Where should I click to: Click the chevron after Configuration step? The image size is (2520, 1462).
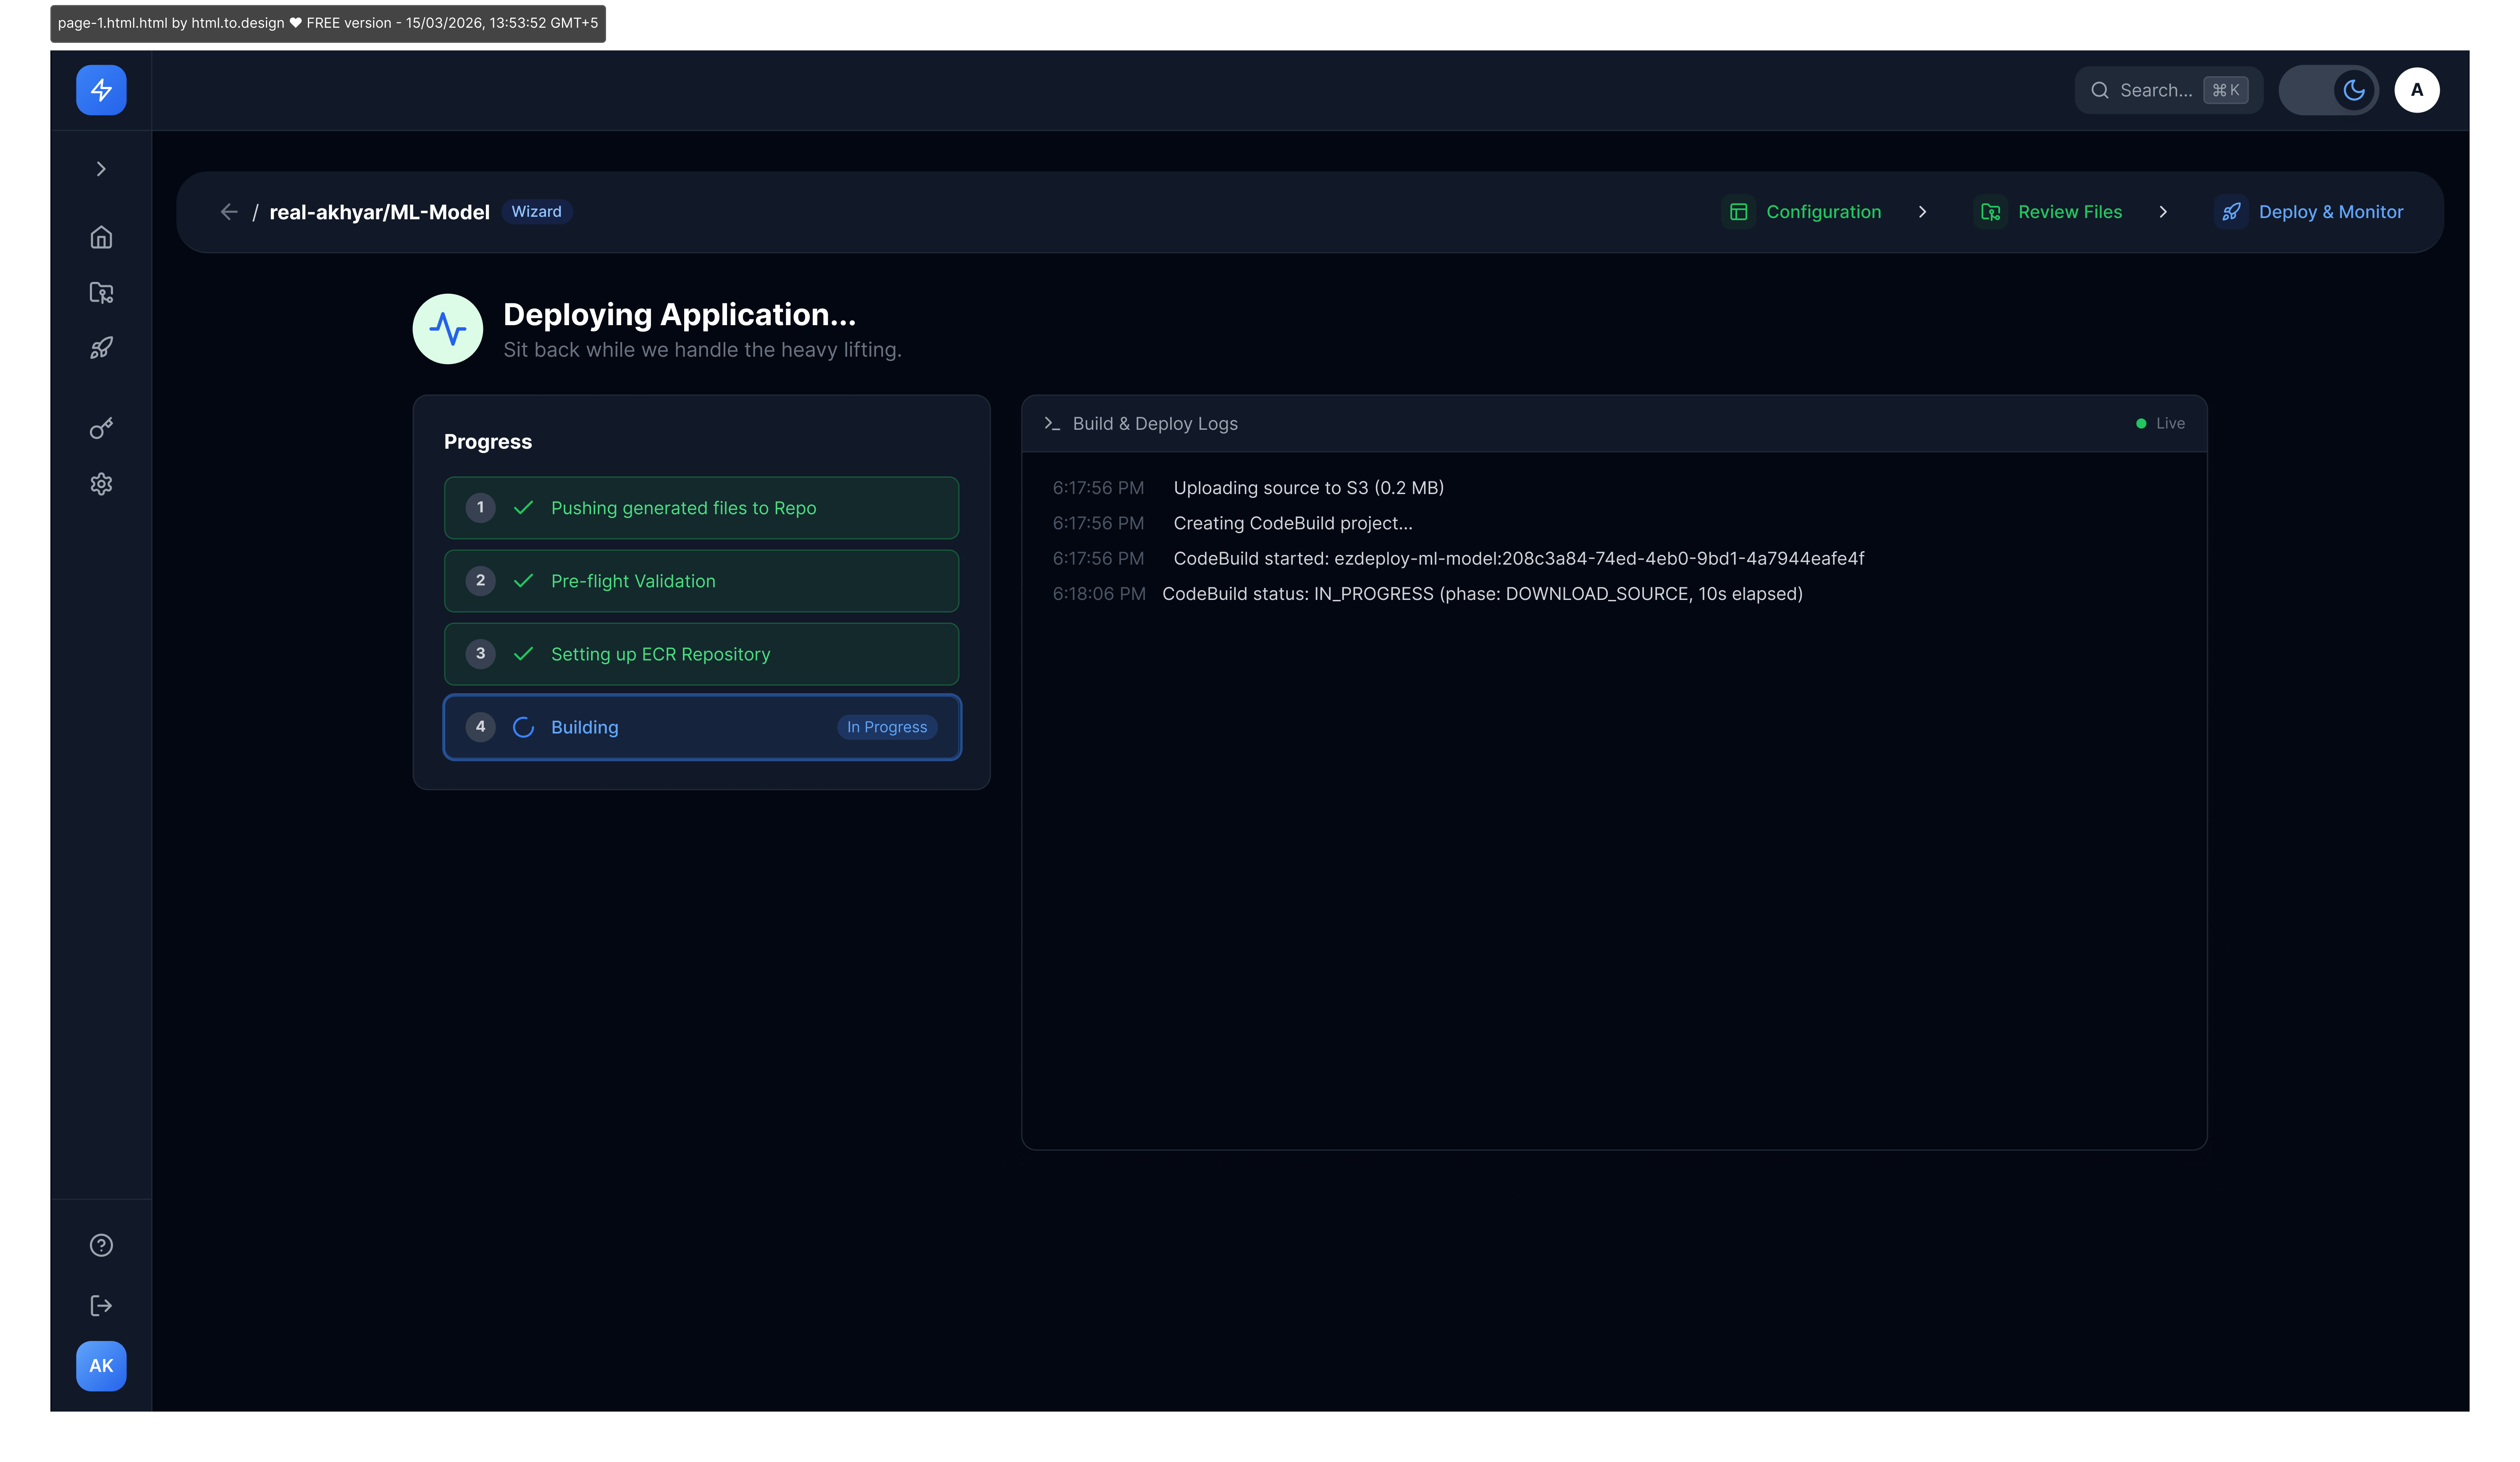(1923, 212)
